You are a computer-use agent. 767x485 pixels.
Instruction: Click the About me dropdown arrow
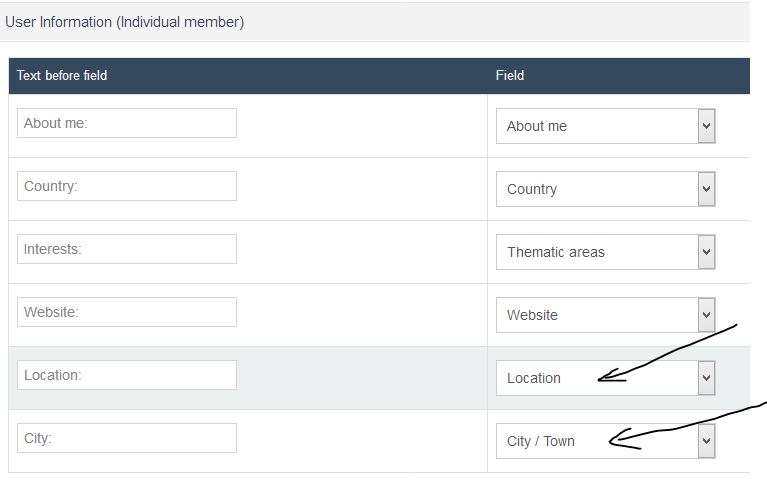706,126
